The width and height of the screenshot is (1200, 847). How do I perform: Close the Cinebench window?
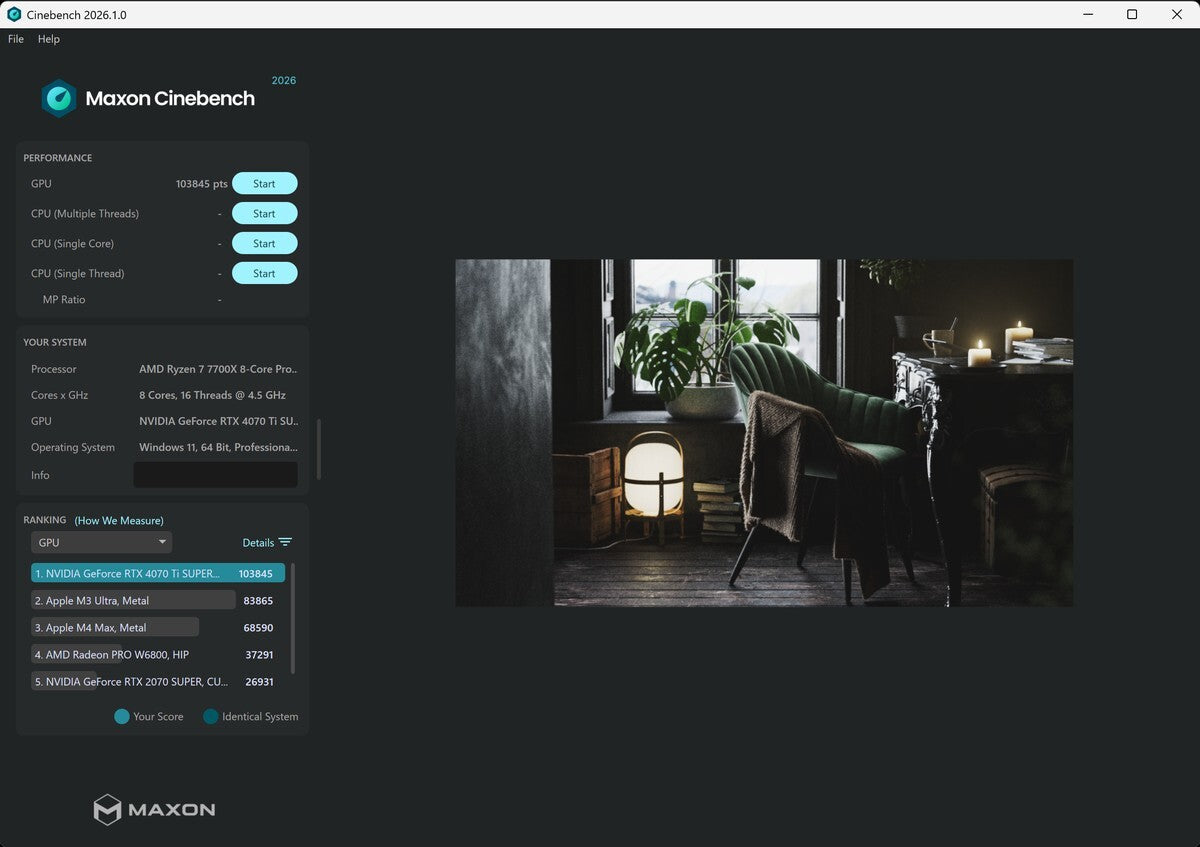[1177, 14]
